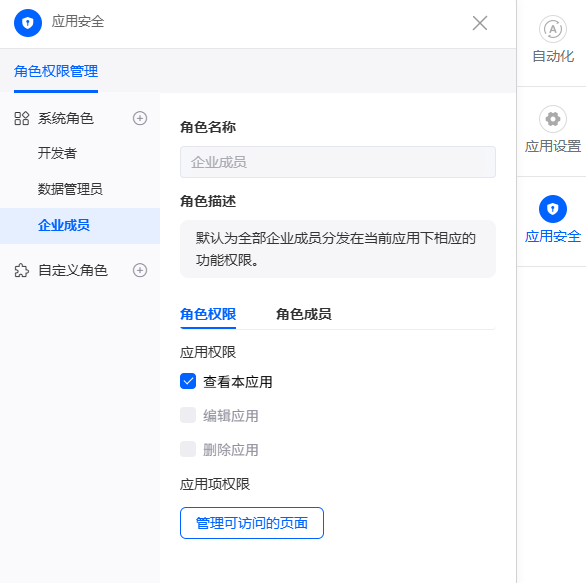Image resolution: width=586 pixels, height=583 pixels.
Task: Toggle the 编辑应用 checkbox
Action: point(188,415)
